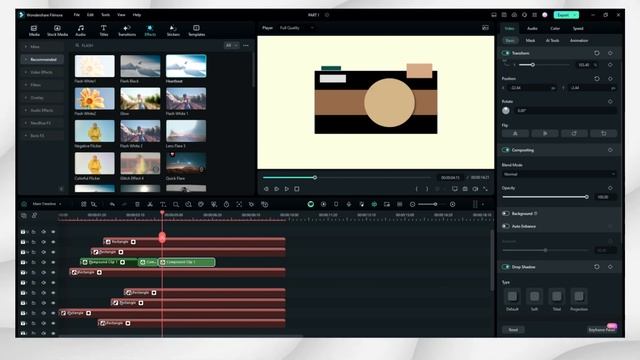
Task: Adjust the Opacity slider
Action: 544,197
